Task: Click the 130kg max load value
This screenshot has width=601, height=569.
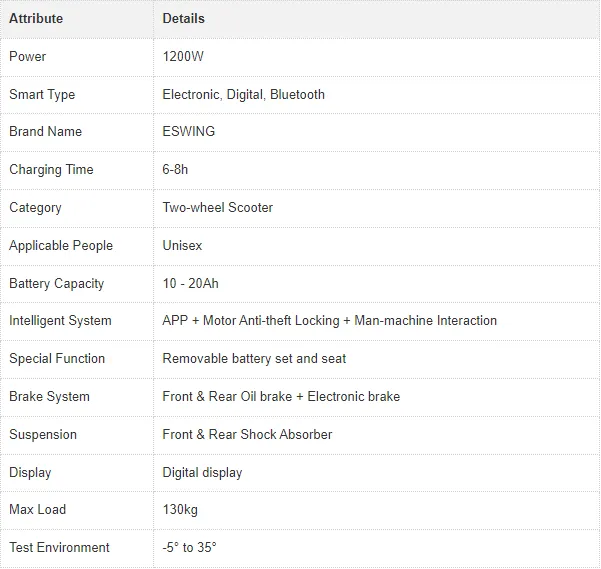Action: (180, 510)
